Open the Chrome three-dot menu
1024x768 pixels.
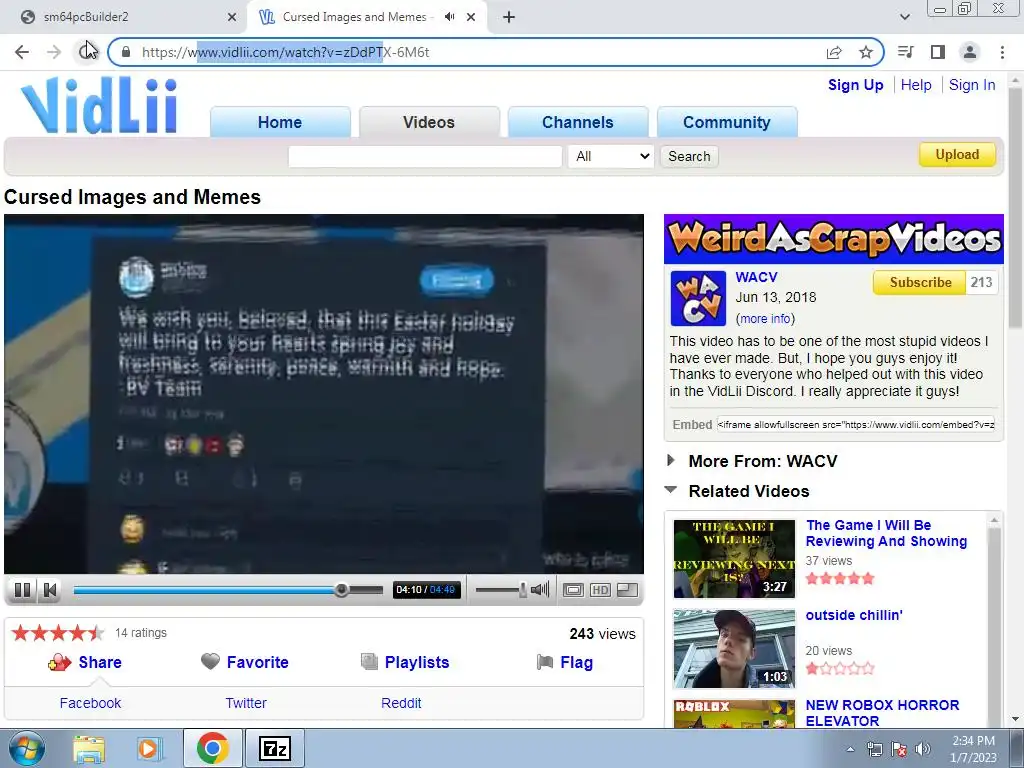tap(1002, 52)
